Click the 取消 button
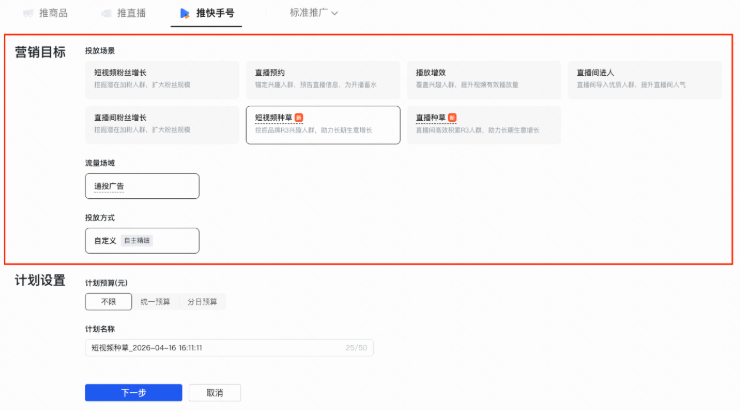Image resolution: width=740 pixels, height=411 pixels. pos(215,393)
